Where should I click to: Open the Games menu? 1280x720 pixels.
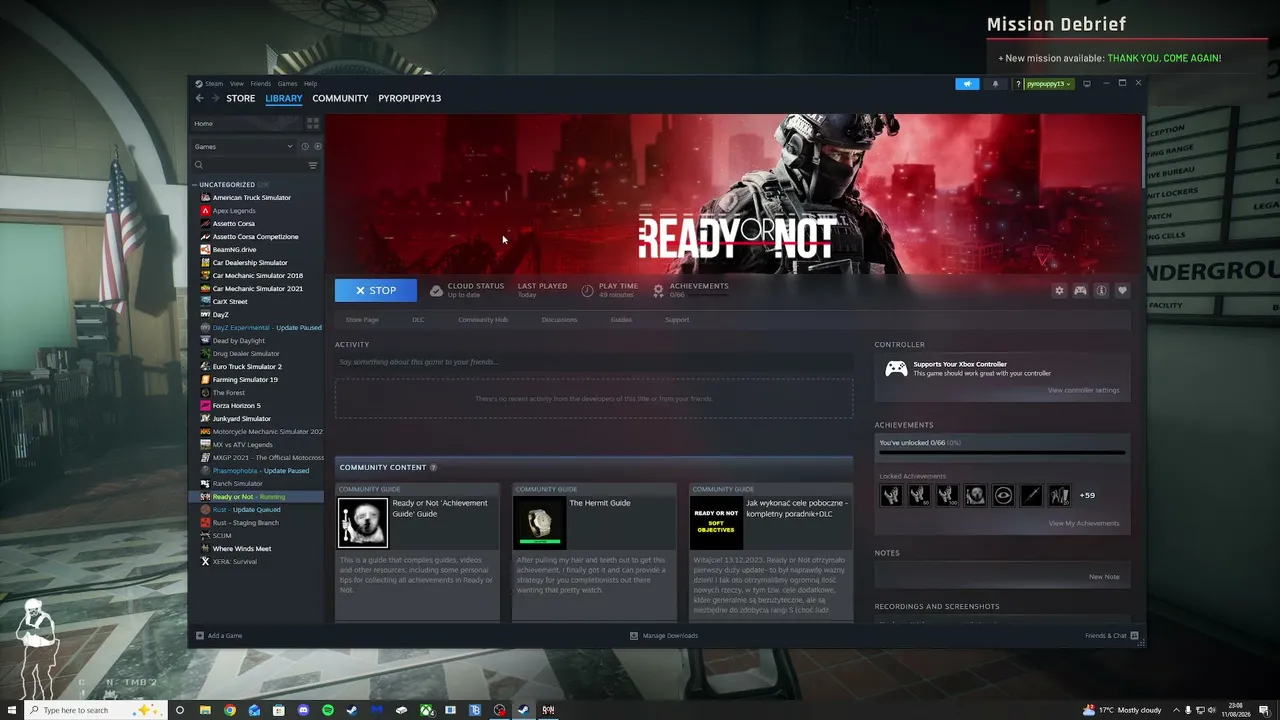pyautogui.click(x=288, y=84)
